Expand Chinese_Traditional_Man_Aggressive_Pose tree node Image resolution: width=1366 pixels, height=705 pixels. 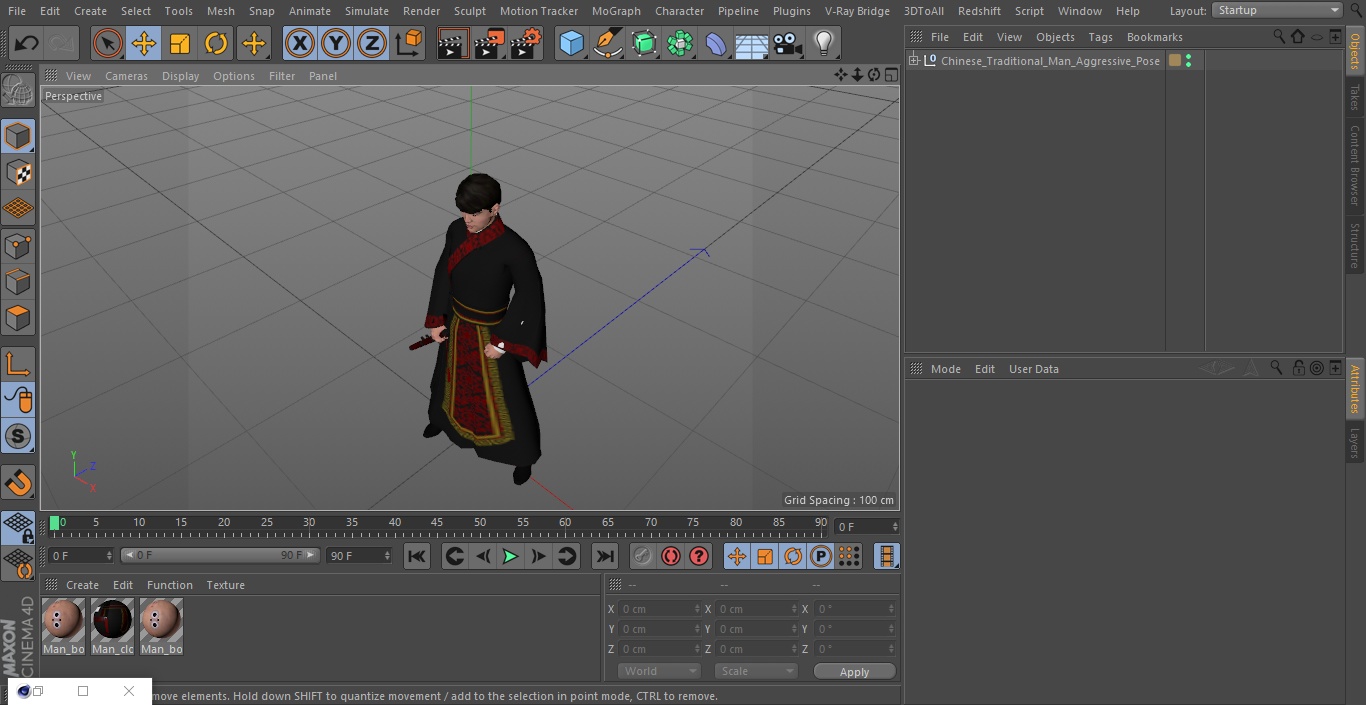tap(913, 61)
